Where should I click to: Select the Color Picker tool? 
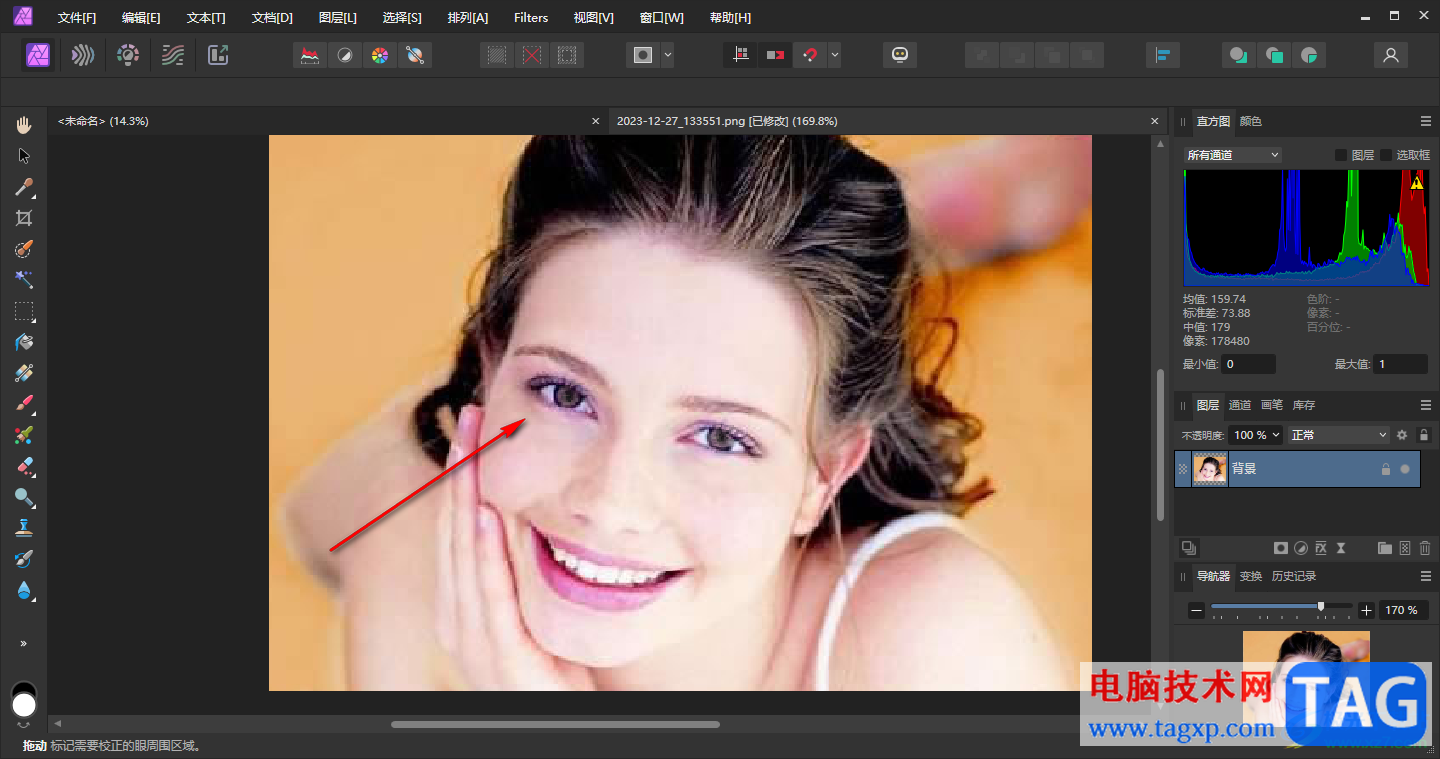click(24, 187)
